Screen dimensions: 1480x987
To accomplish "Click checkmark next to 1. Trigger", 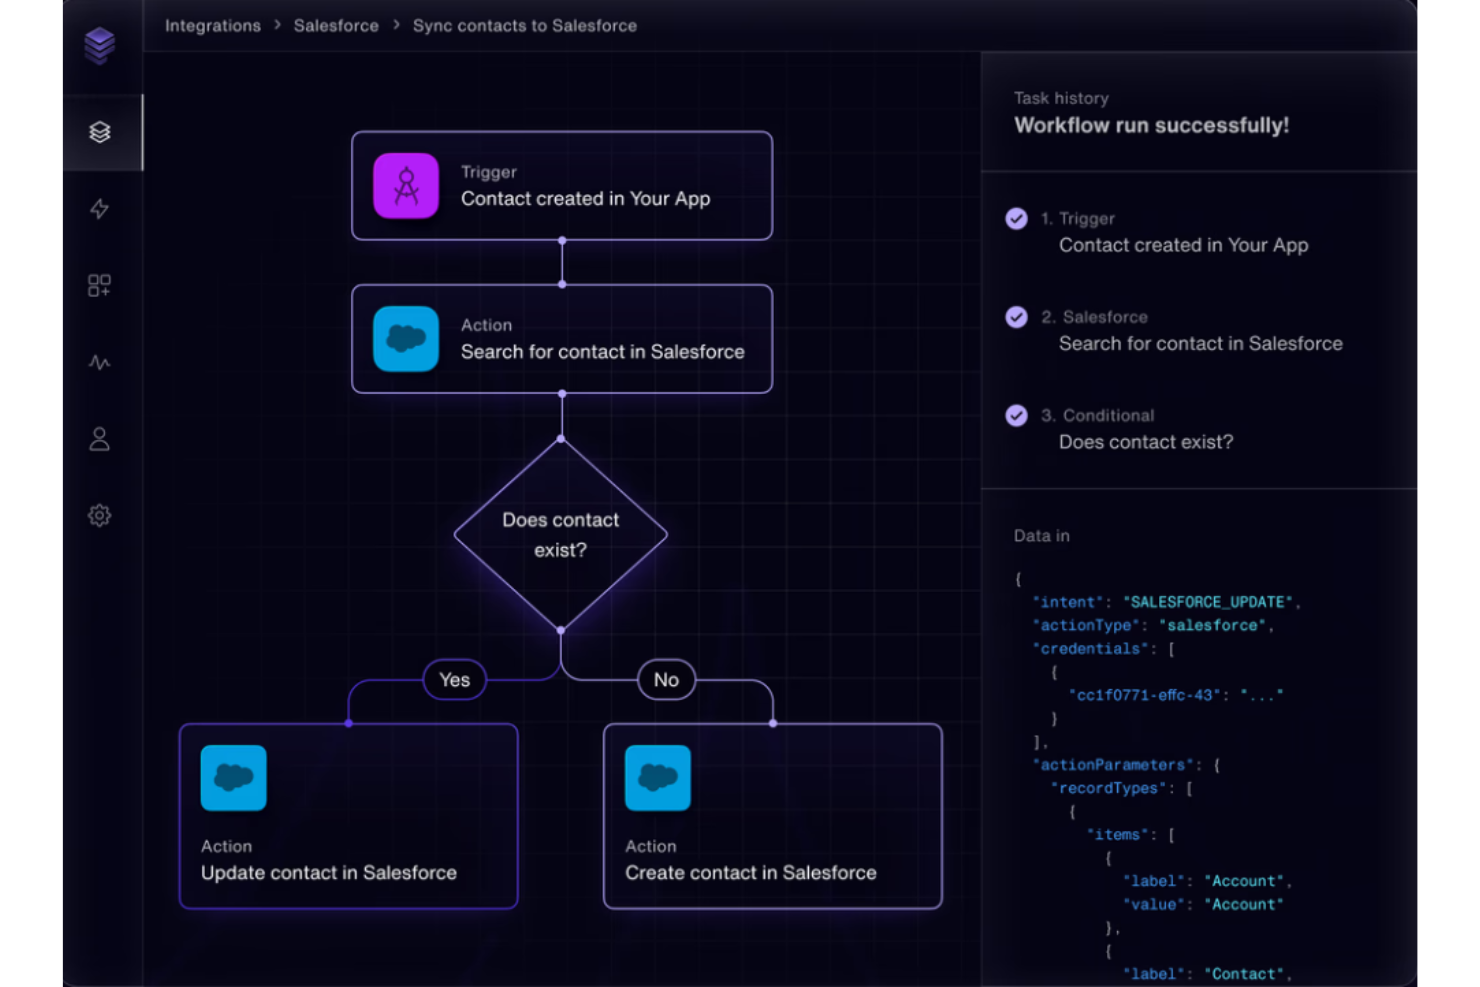I will point(1016,219).
